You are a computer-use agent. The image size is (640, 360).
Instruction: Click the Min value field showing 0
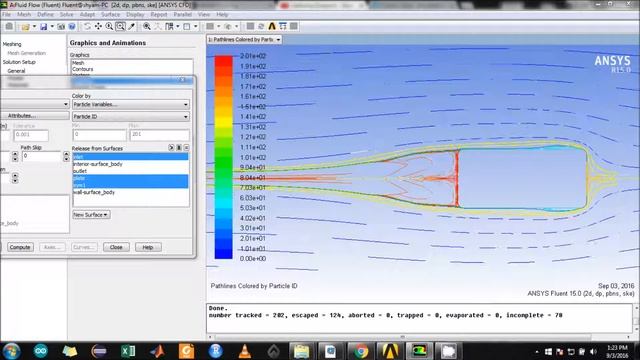(99, 135)
